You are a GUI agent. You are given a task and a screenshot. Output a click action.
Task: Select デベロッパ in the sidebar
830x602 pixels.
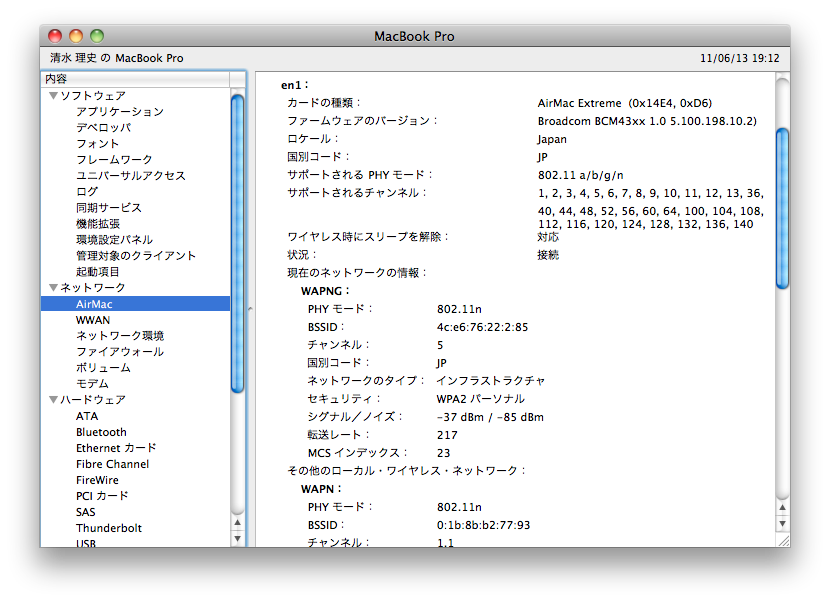[x=104, y=128]
